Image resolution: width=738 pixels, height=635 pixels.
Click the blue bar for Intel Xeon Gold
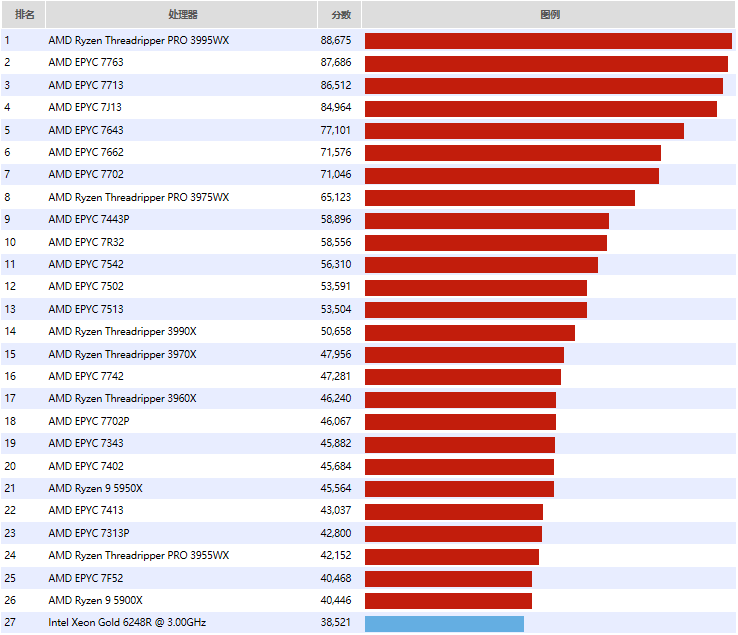pyautogui.click(x=444, y=623)
